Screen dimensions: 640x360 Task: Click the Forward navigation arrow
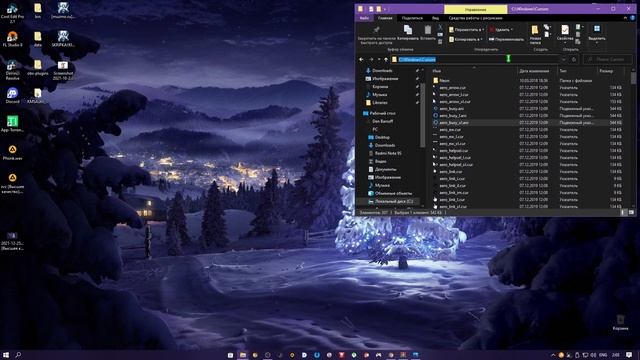coord(371,60)
